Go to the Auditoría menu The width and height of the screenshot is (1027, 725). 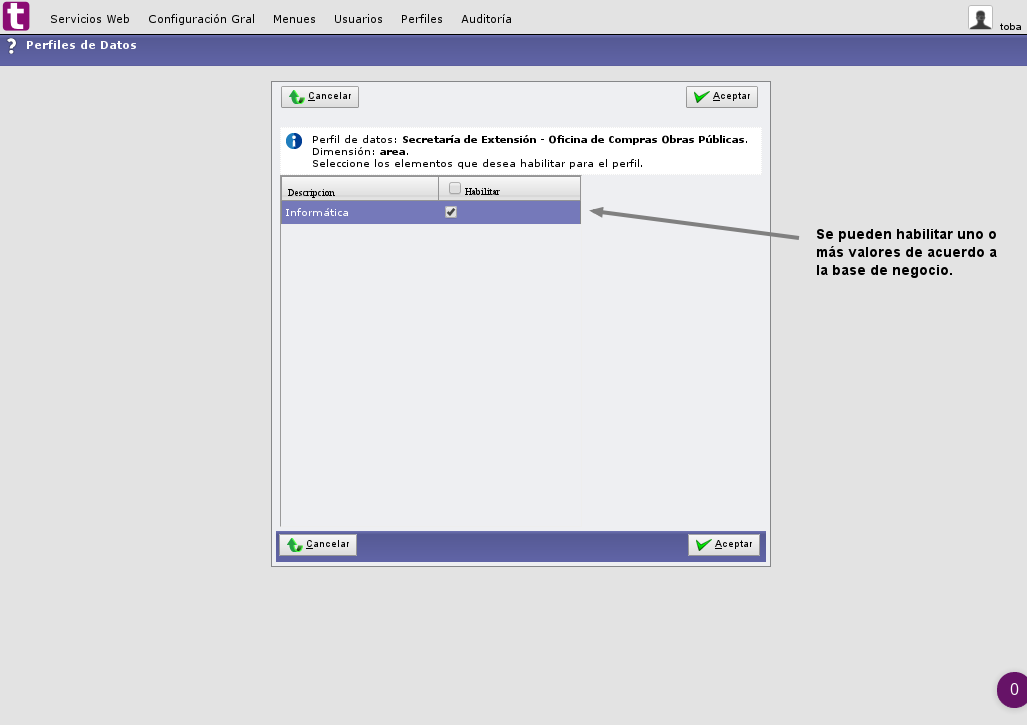pos(486,19)
